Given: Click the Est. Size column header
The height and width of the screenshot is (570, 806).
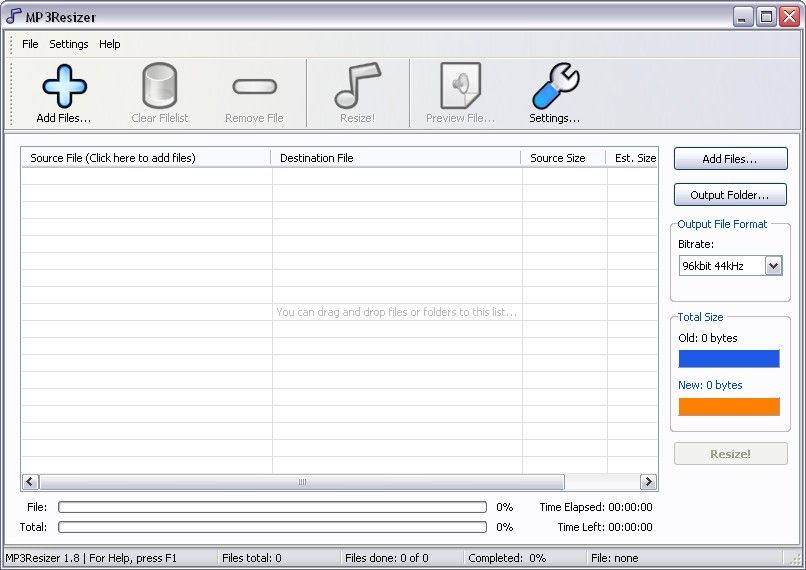Looking at the screenshot, I should click(x=632, y=158).
